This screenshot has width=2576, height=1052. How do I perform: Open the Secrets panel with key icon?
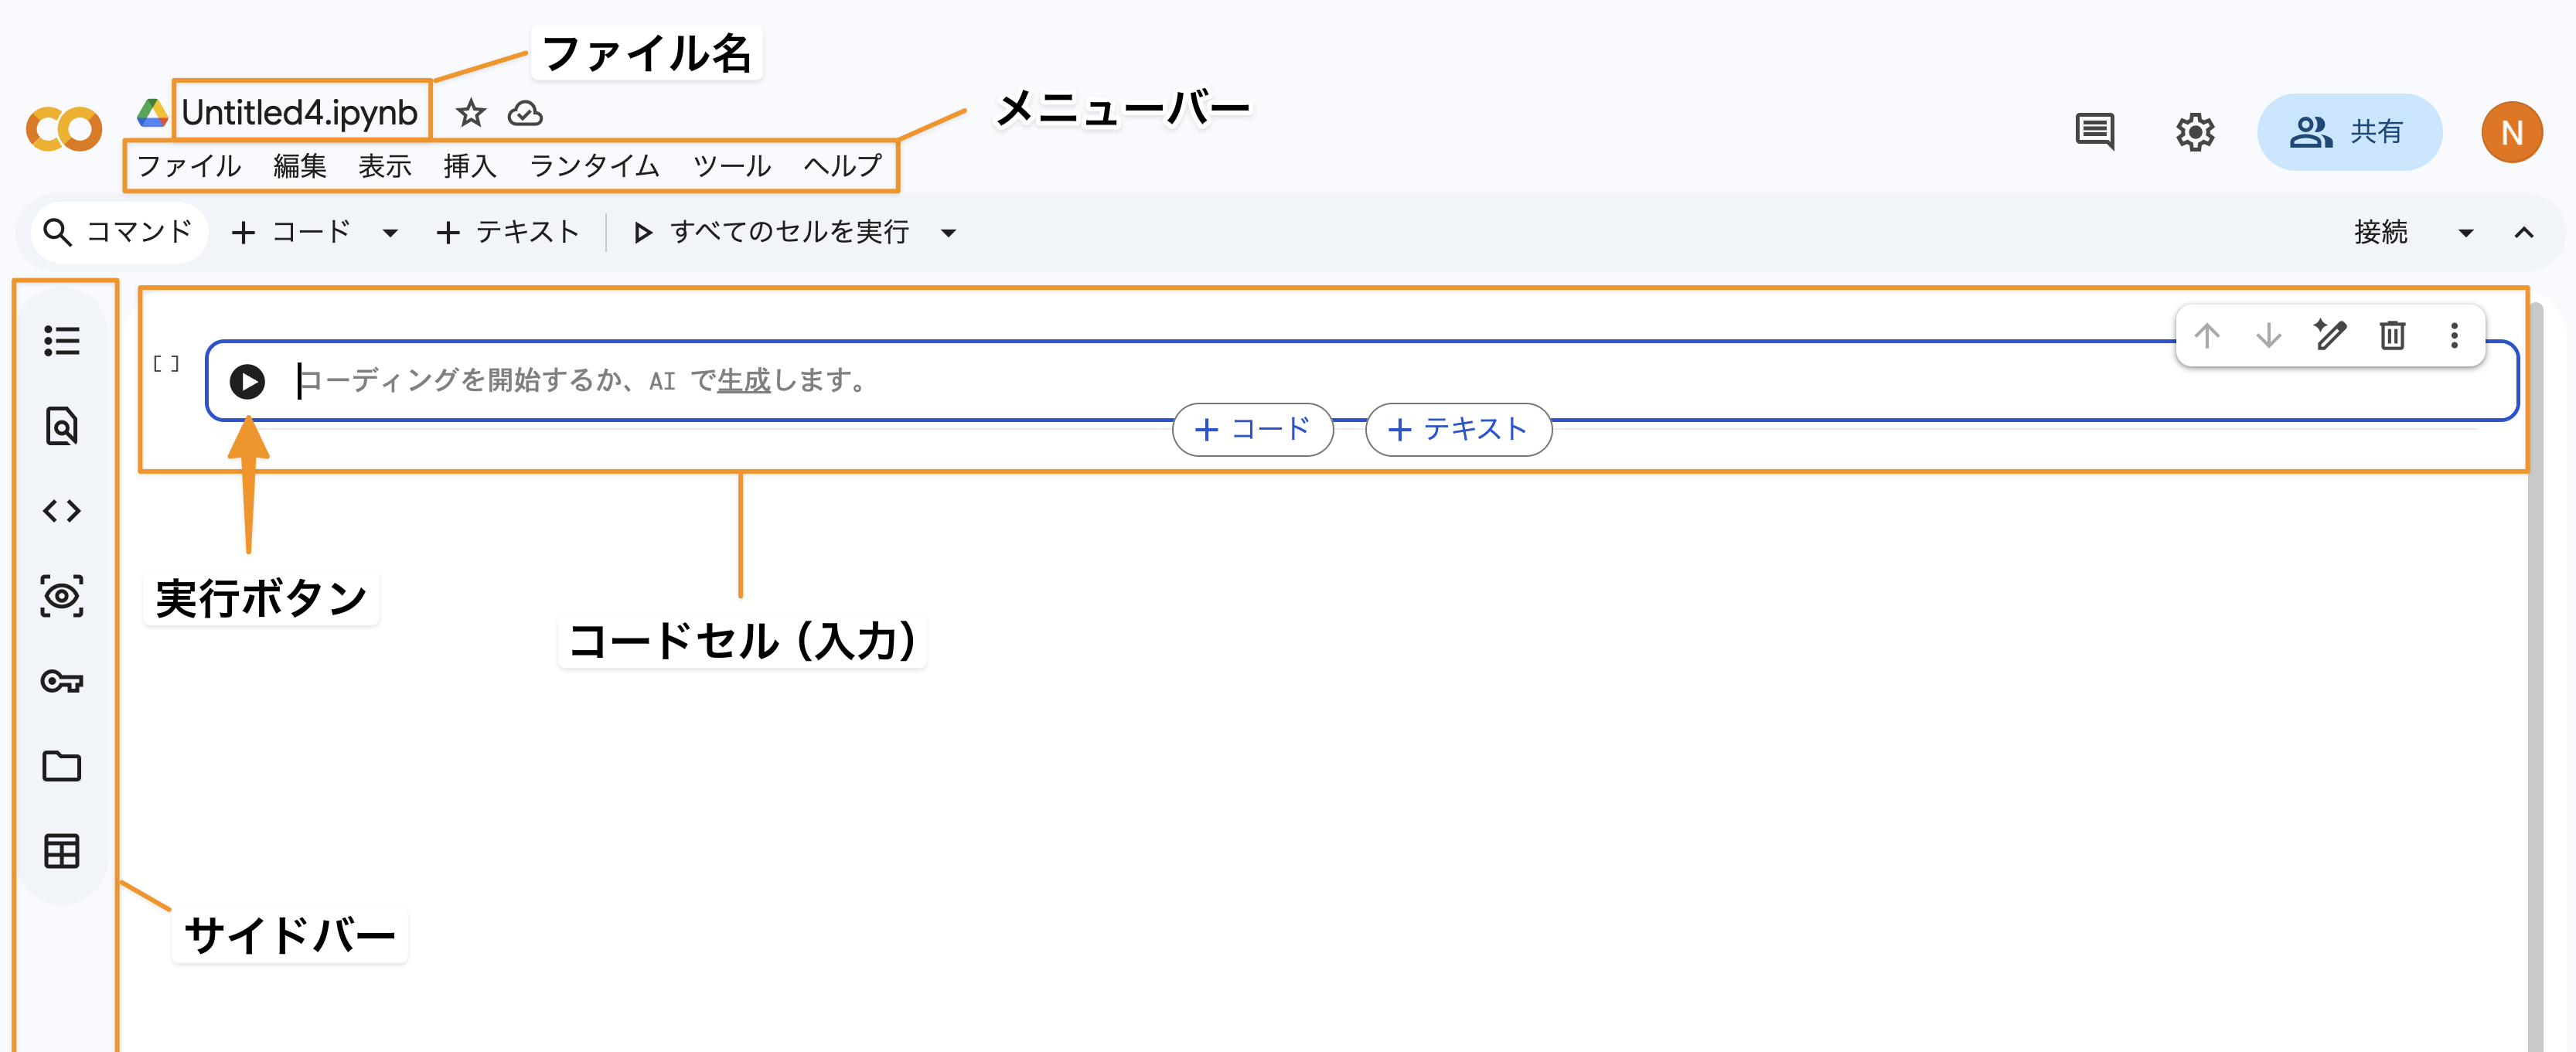63,681
